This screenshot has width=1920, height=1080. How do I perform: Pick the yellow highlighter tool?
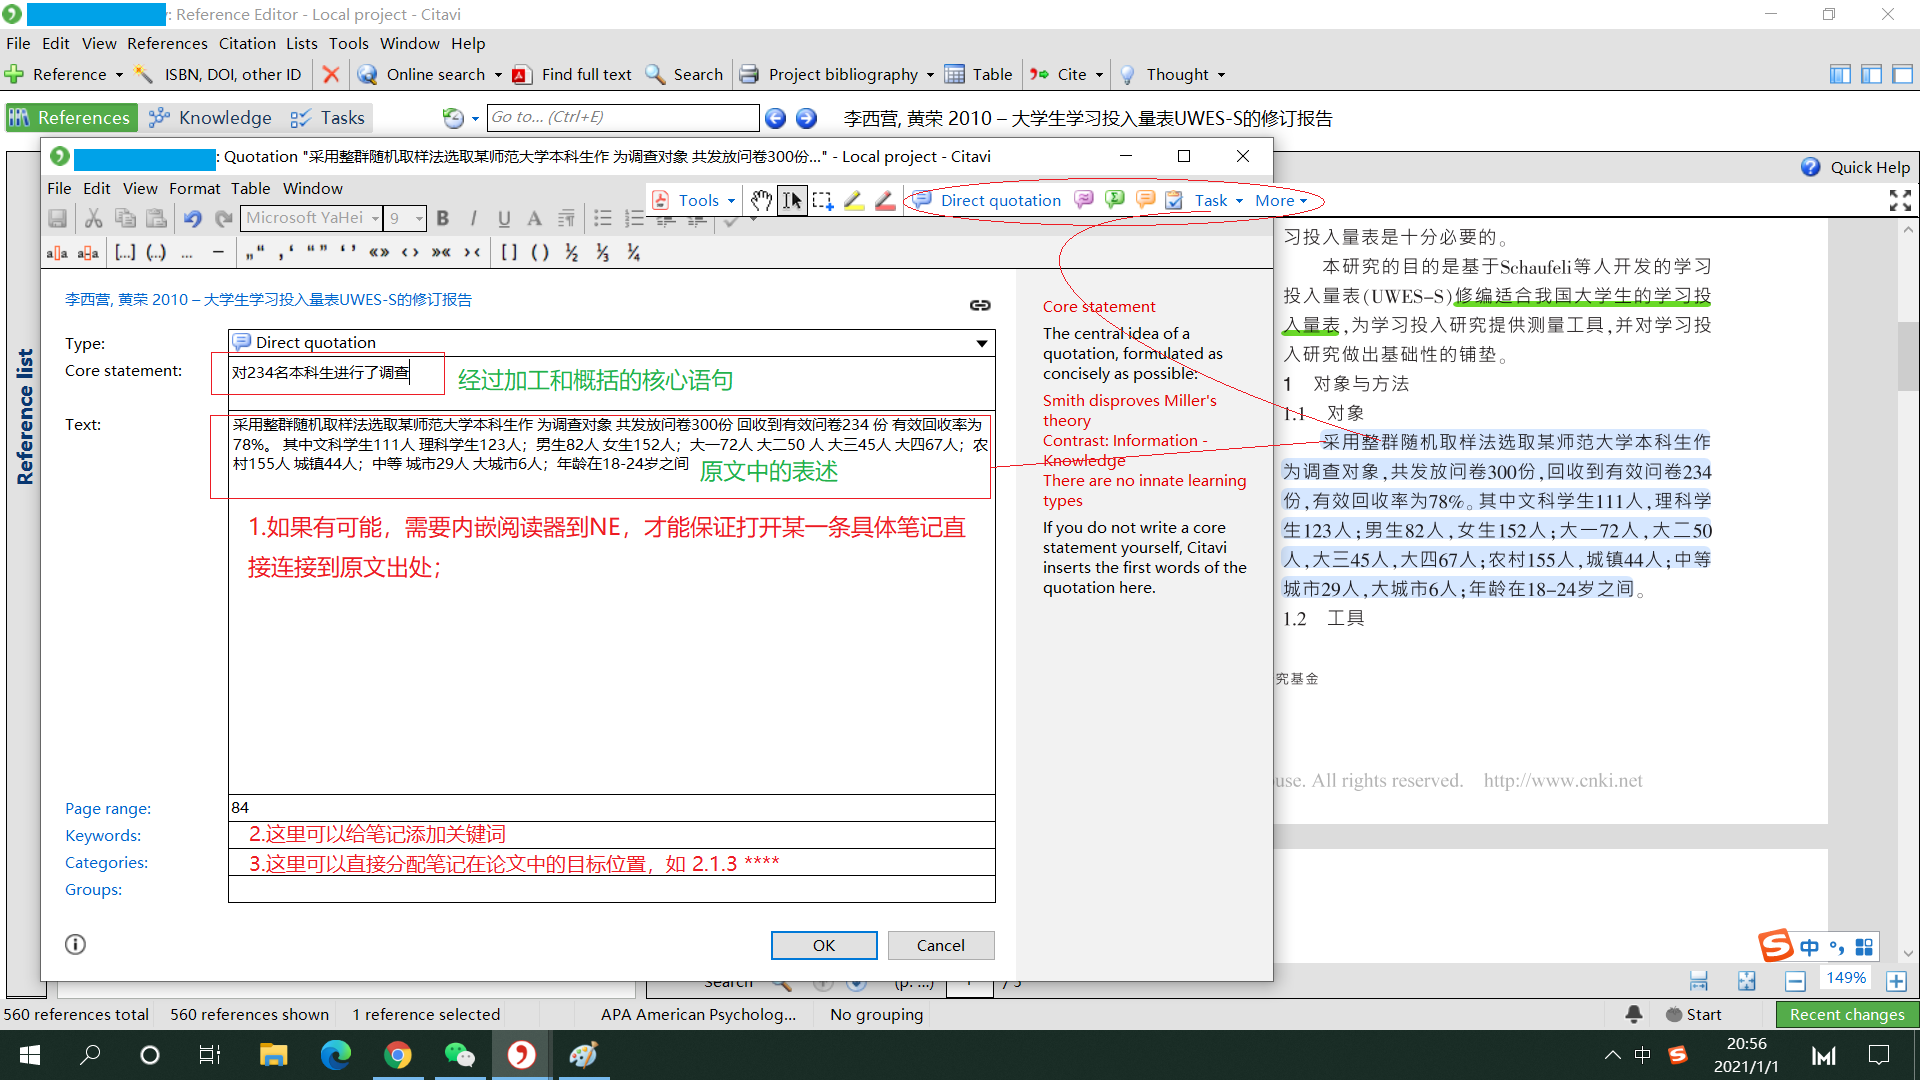click(854, 201)
